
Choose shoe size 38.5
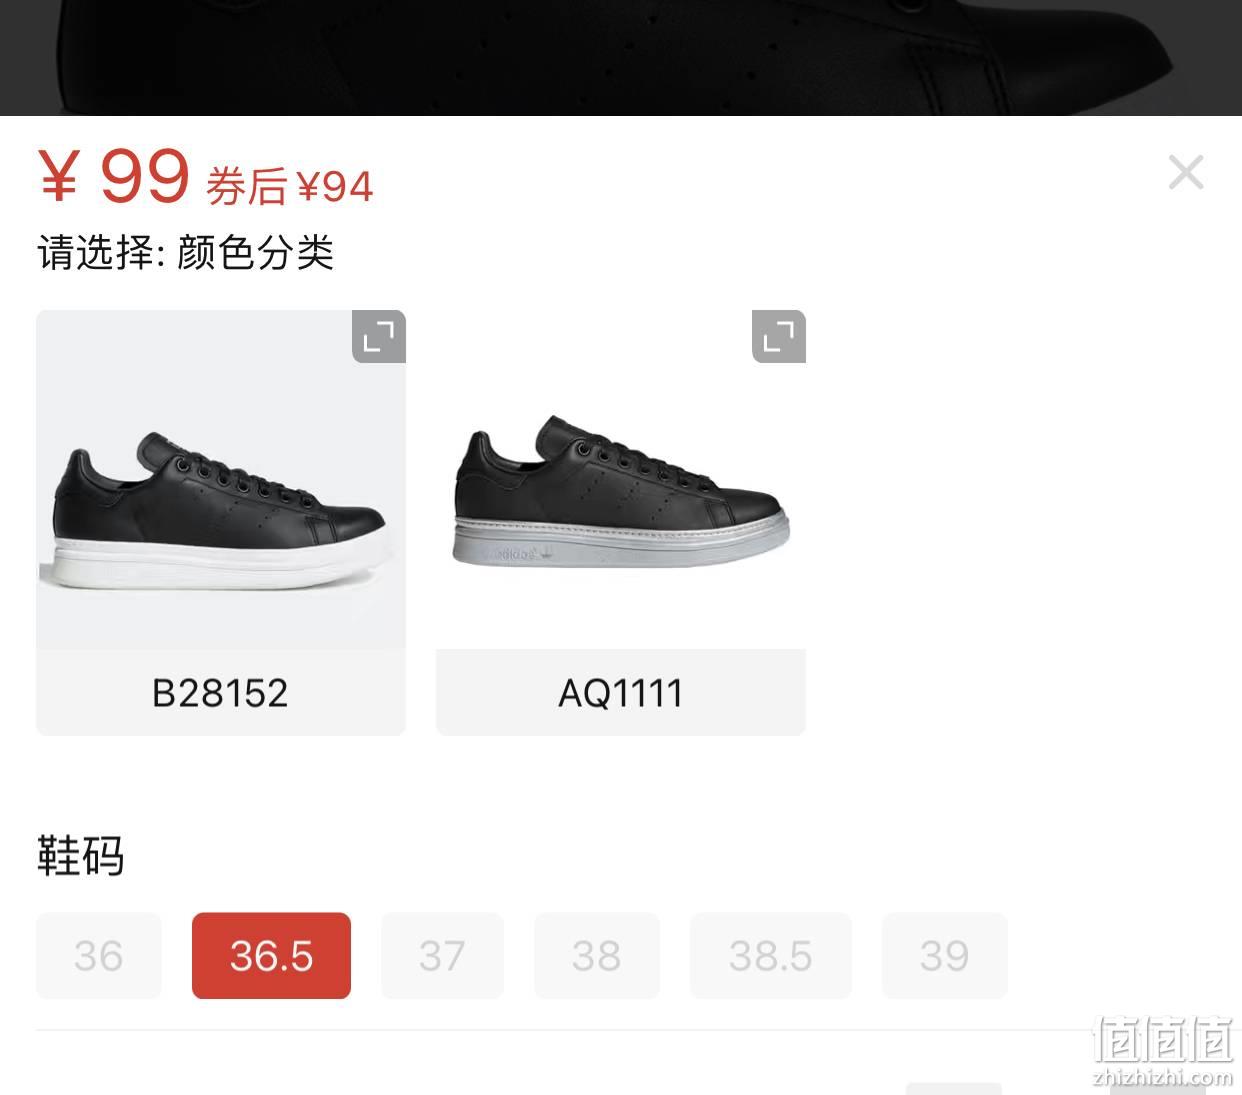(771, 956)
